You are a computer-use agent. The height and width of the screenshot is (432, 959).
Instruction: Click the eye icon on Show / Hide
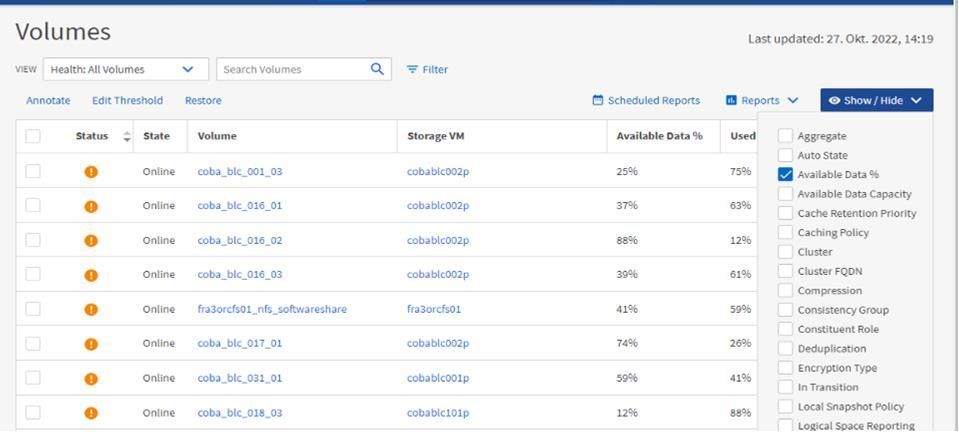834,100
